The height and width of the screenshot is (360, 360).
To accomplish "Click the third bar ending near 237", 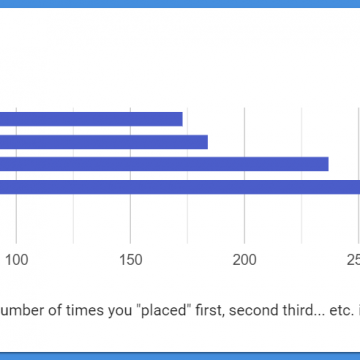I will point(164,164).
